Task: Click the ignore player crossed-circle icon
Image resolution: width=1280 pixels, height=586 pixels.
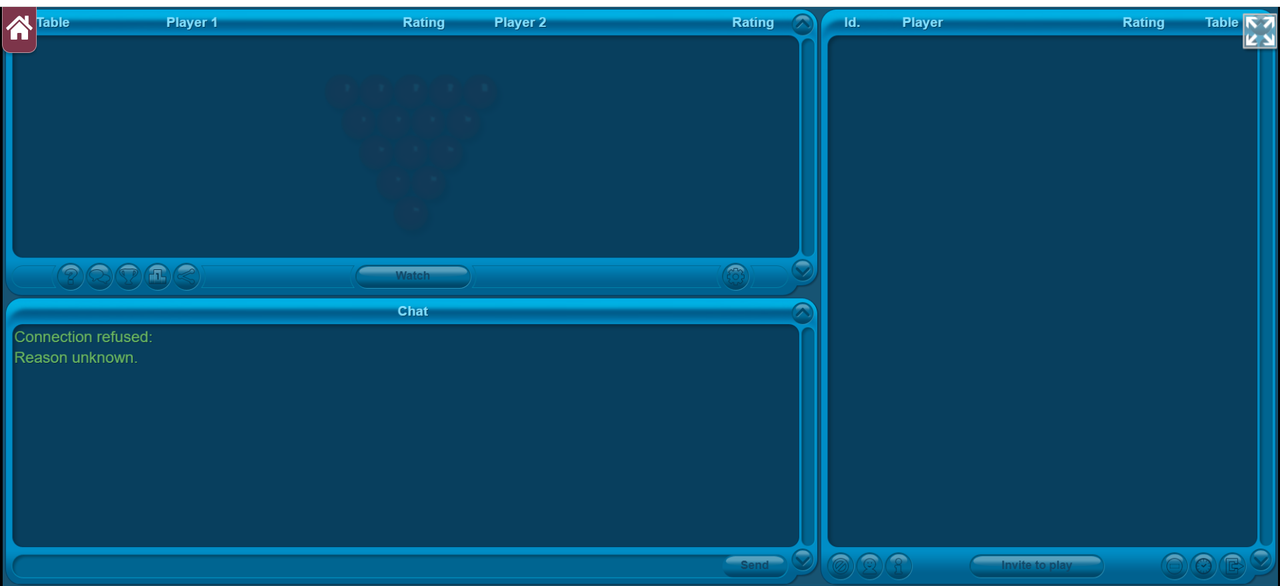Action: 841,566
